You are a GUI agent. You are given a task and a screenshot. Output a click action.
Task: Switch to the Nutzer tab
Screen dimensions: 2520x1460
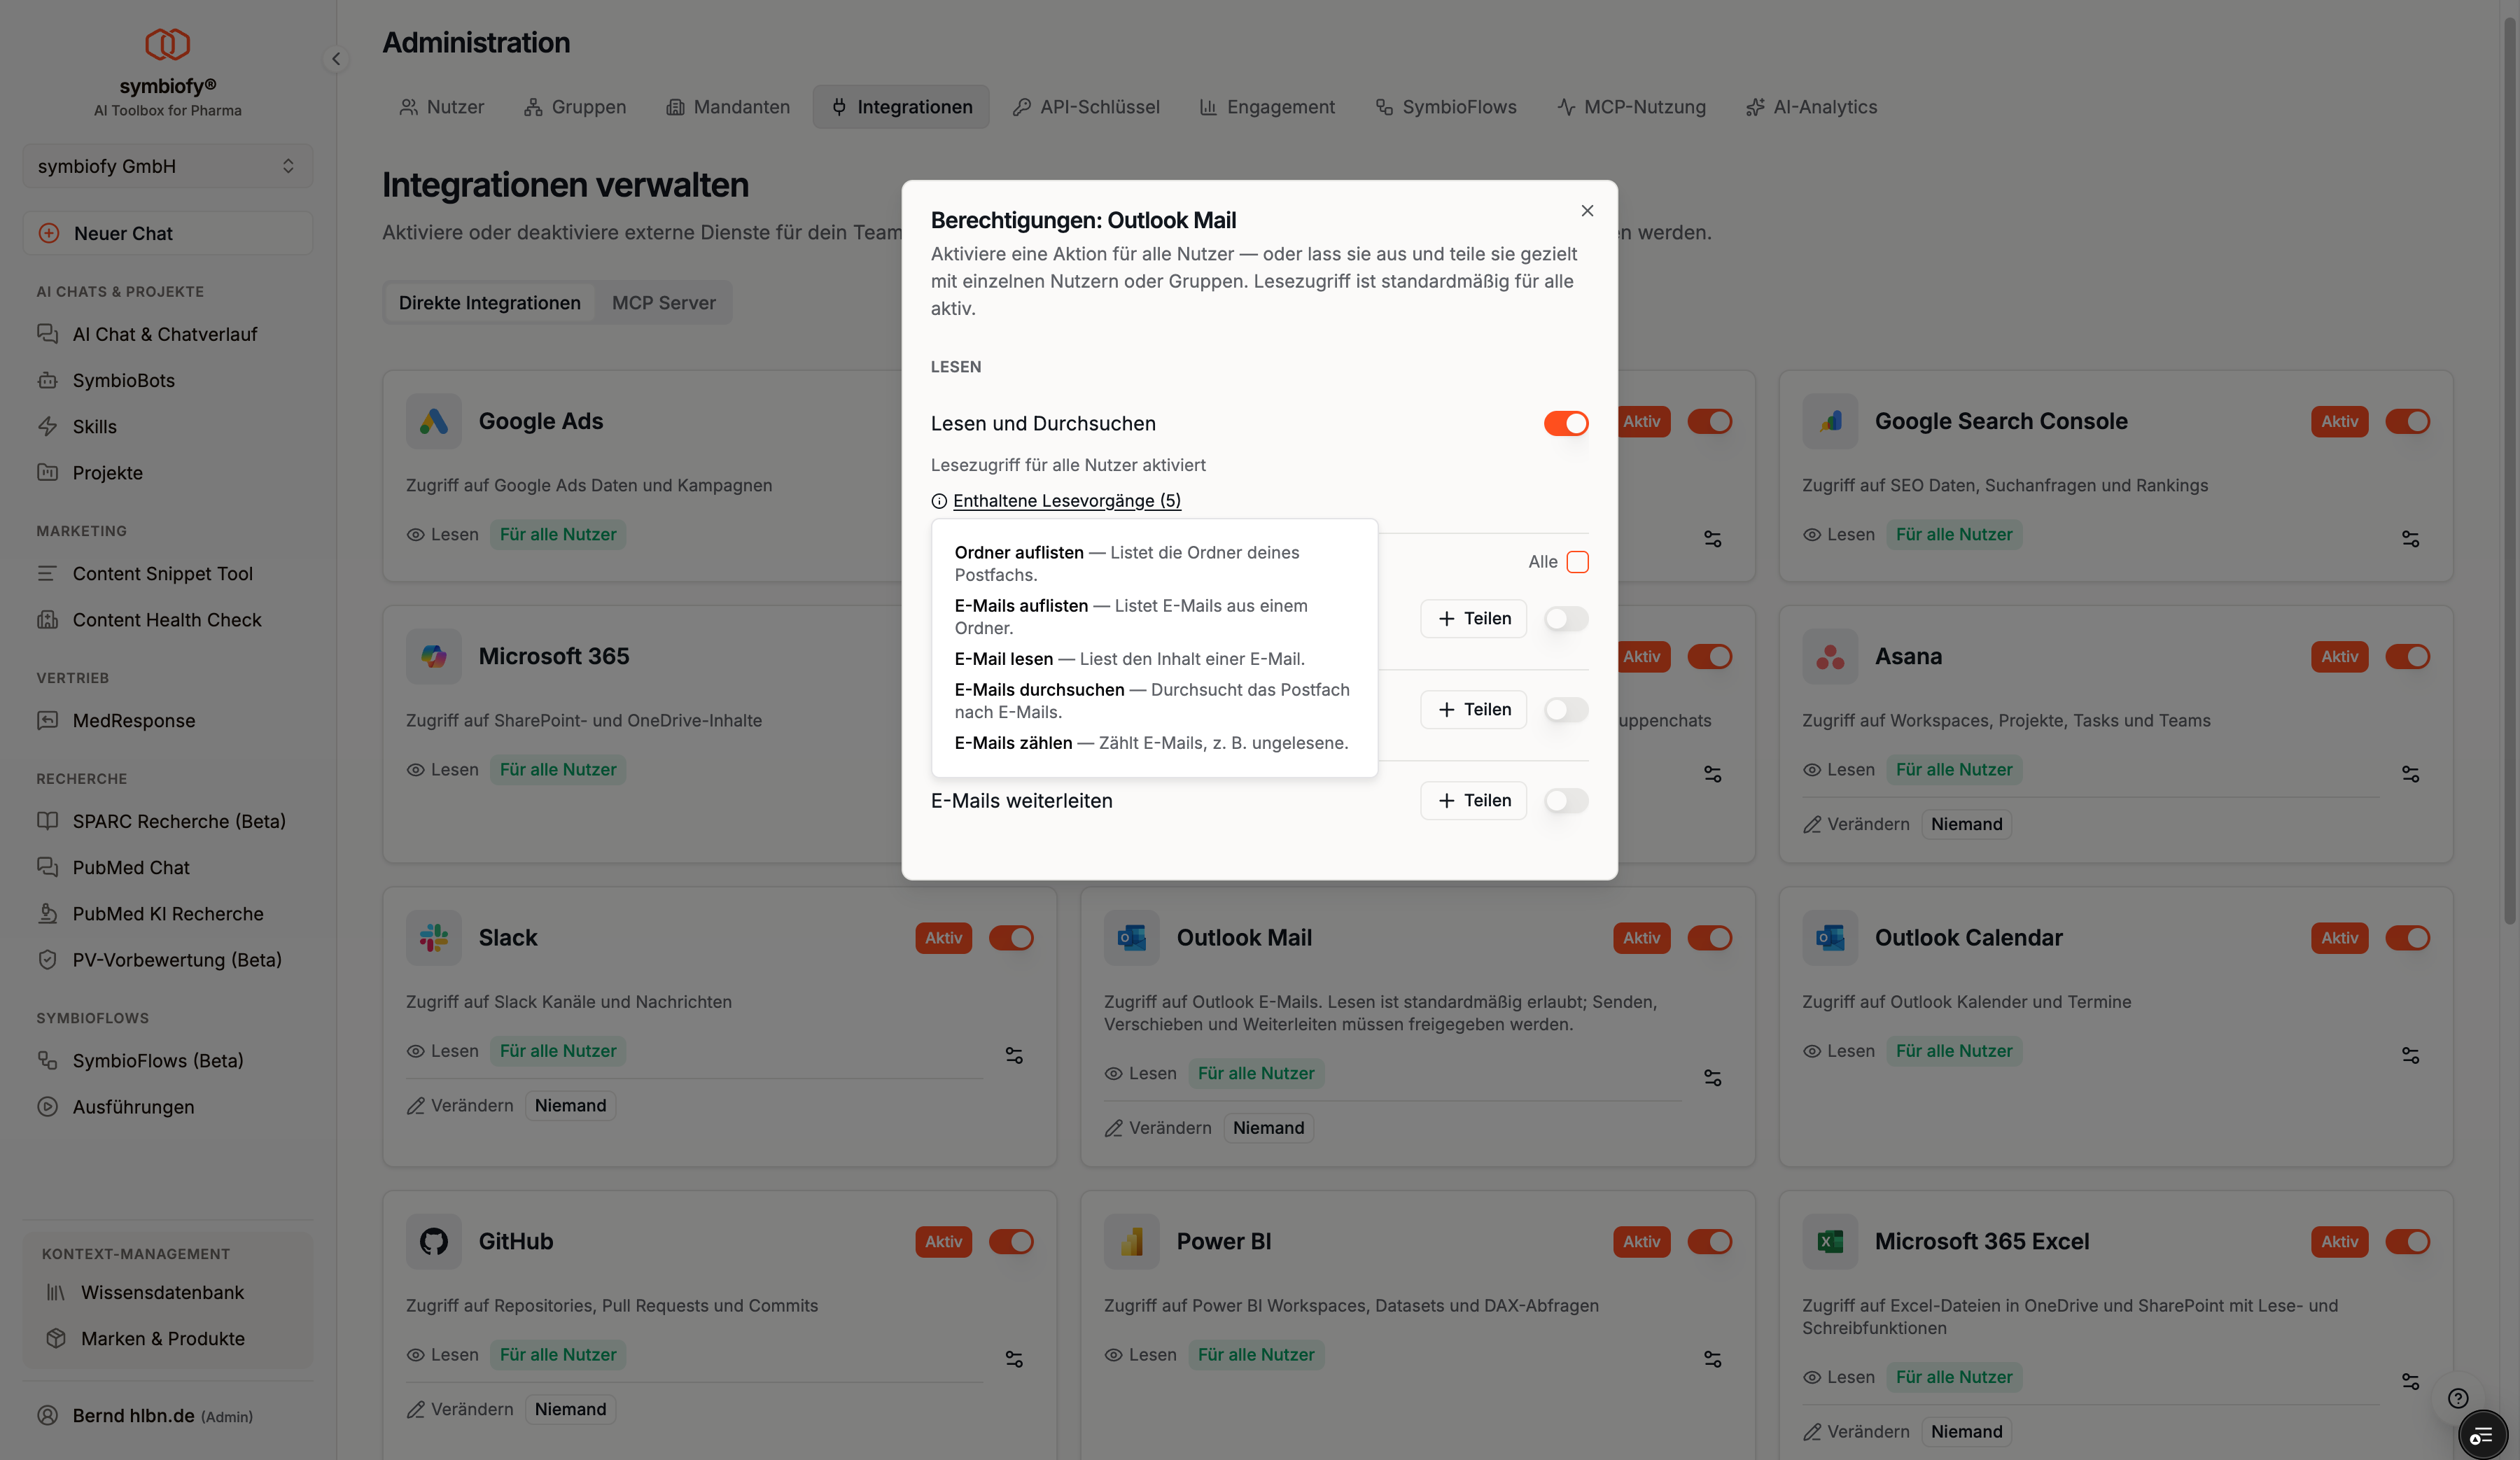pyautogui.click(x=441, y=107)
